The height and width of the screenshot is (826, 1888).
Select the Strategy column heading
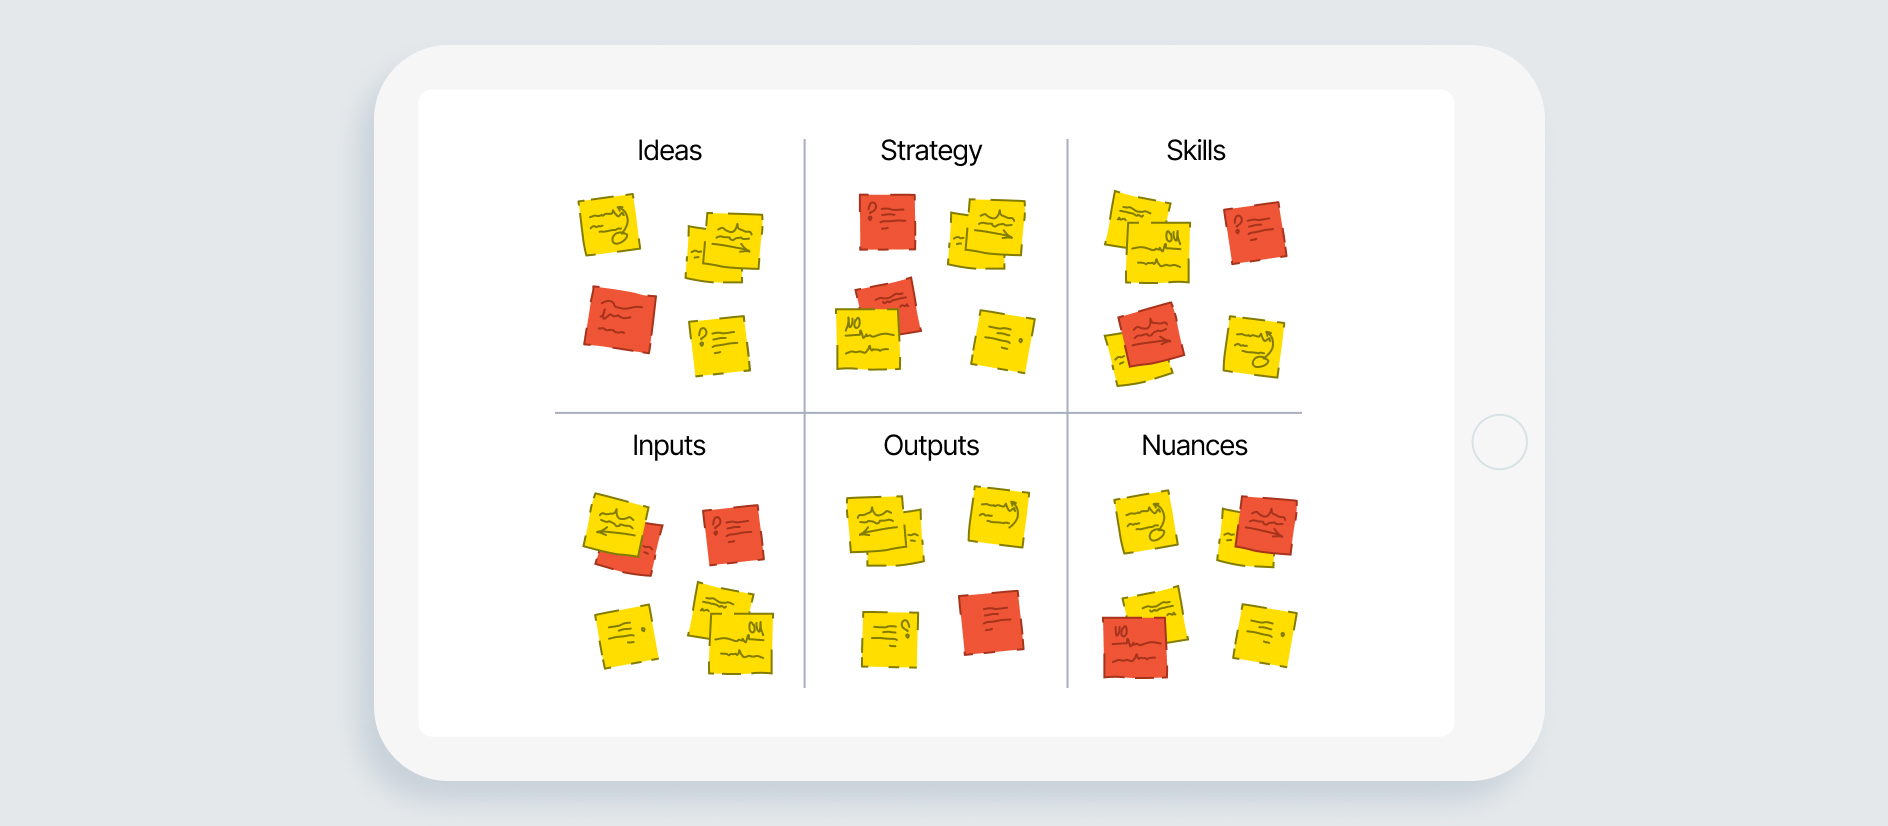931,152
